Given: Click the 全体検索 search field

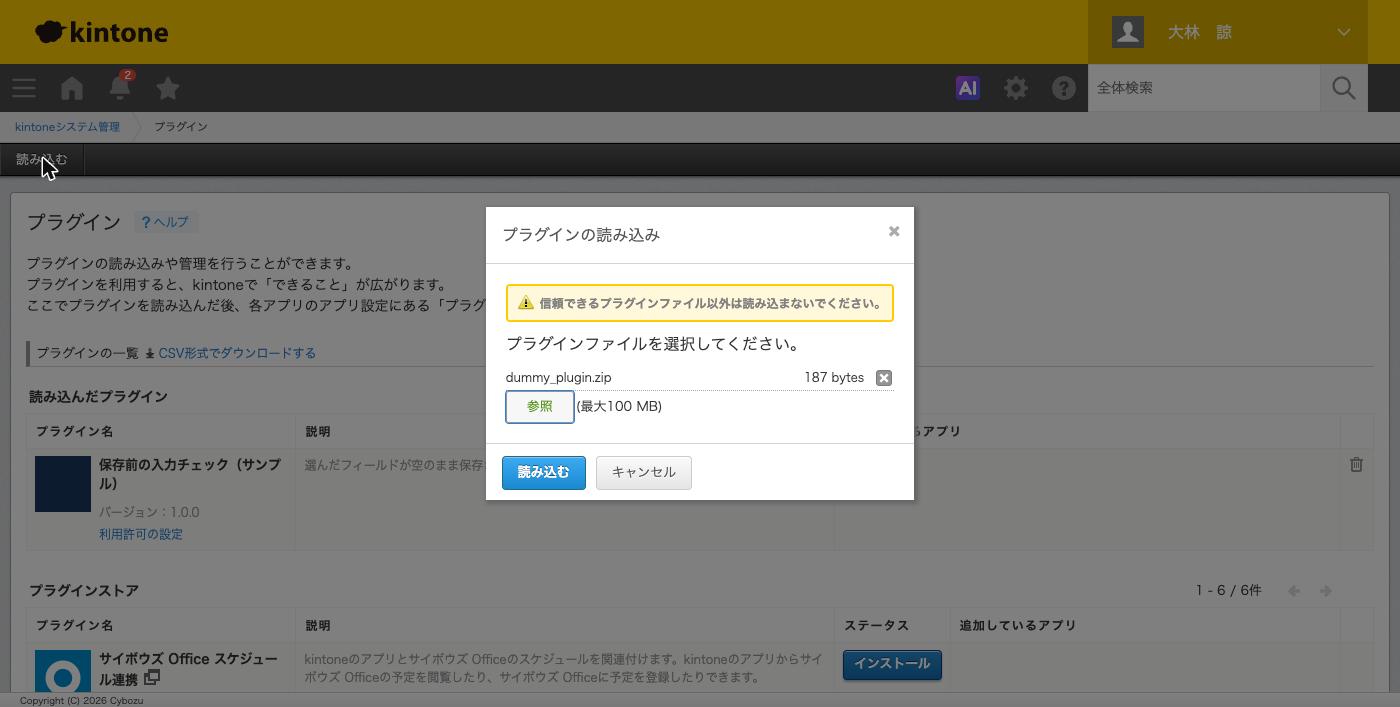Looking at the screenshot, I should tap(1204, 88).
